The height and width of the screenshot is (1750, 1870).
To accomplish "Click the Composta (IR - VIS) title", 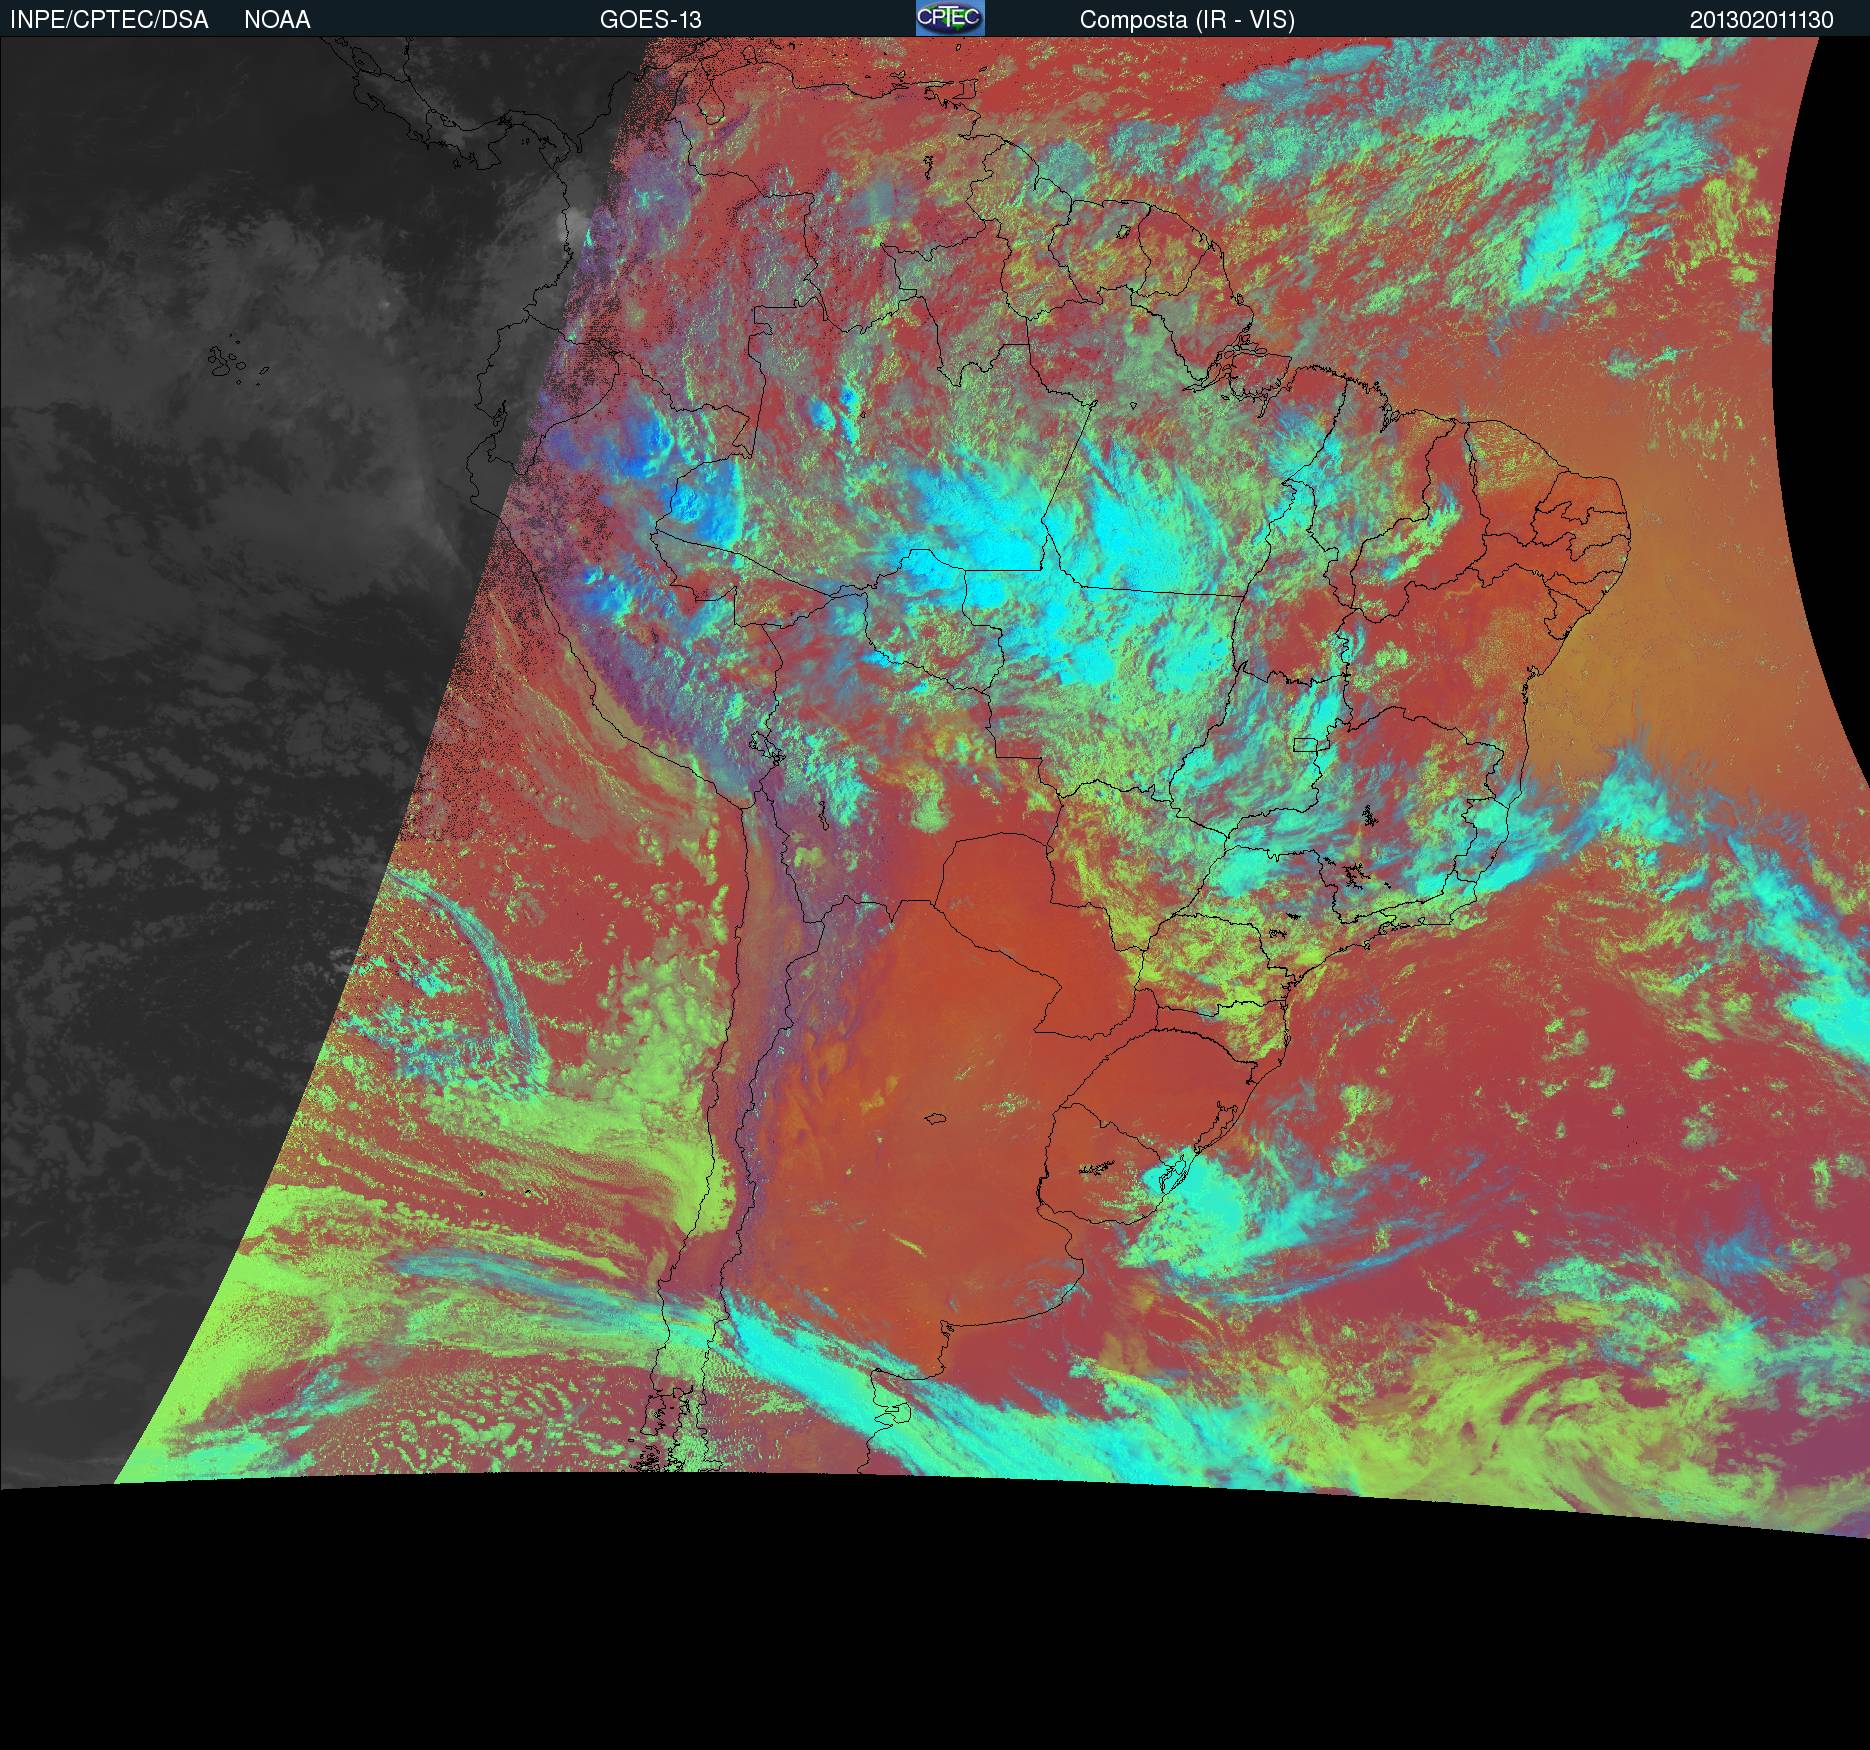I will point(1187,20).
